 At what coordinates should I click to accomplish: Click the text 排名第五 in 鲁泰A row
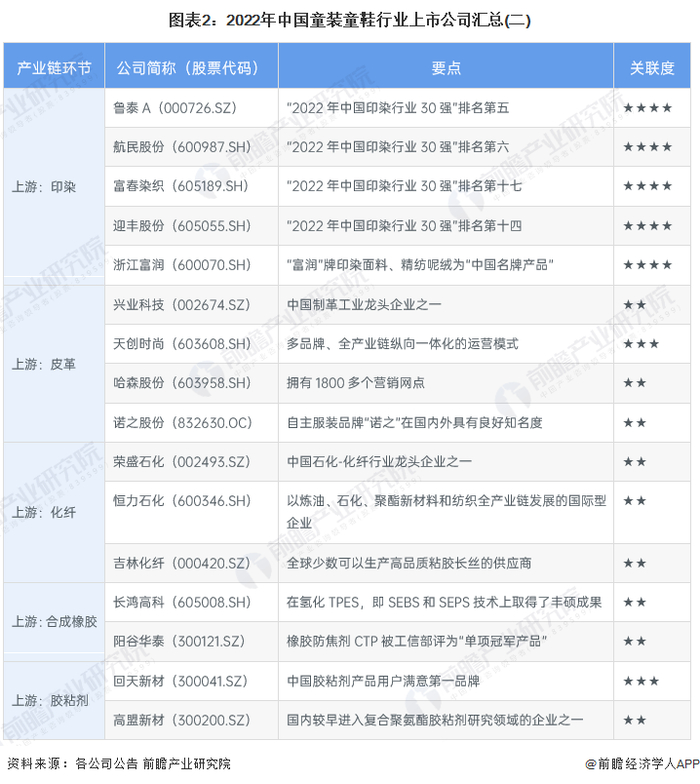pos(484,108)
